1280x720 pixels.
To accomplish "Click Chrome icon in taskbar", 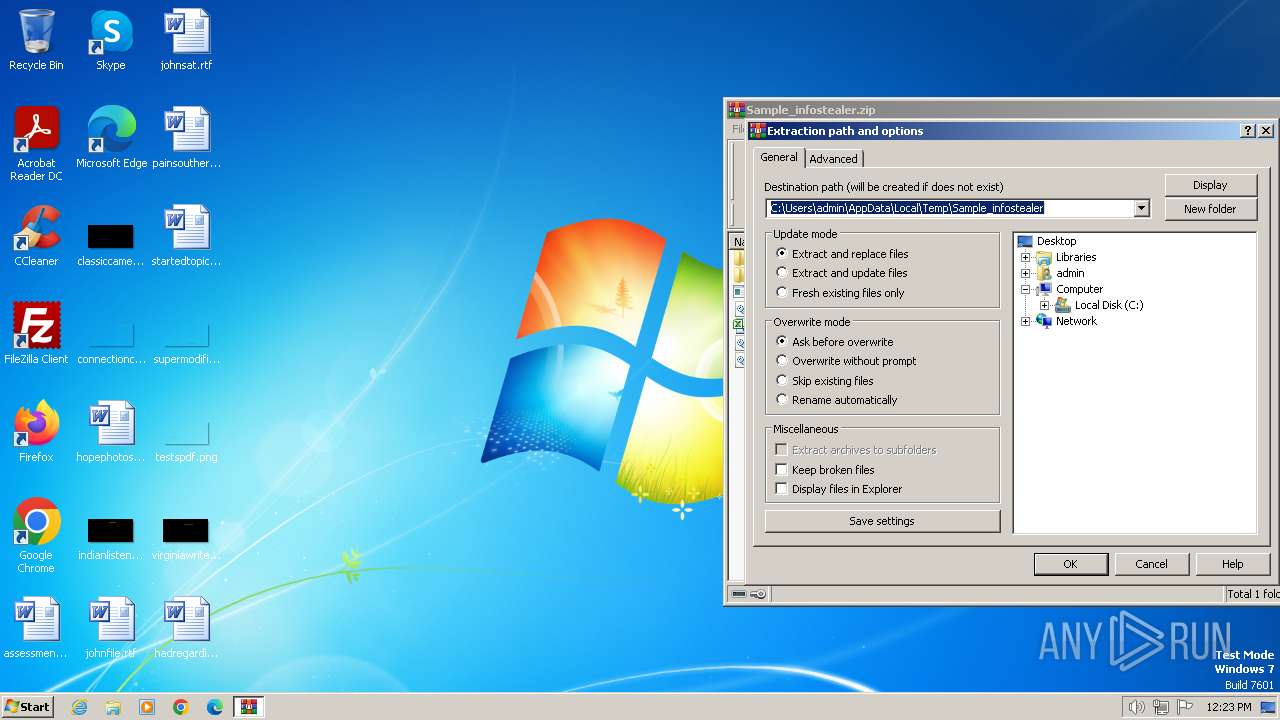I will [181, 707].
